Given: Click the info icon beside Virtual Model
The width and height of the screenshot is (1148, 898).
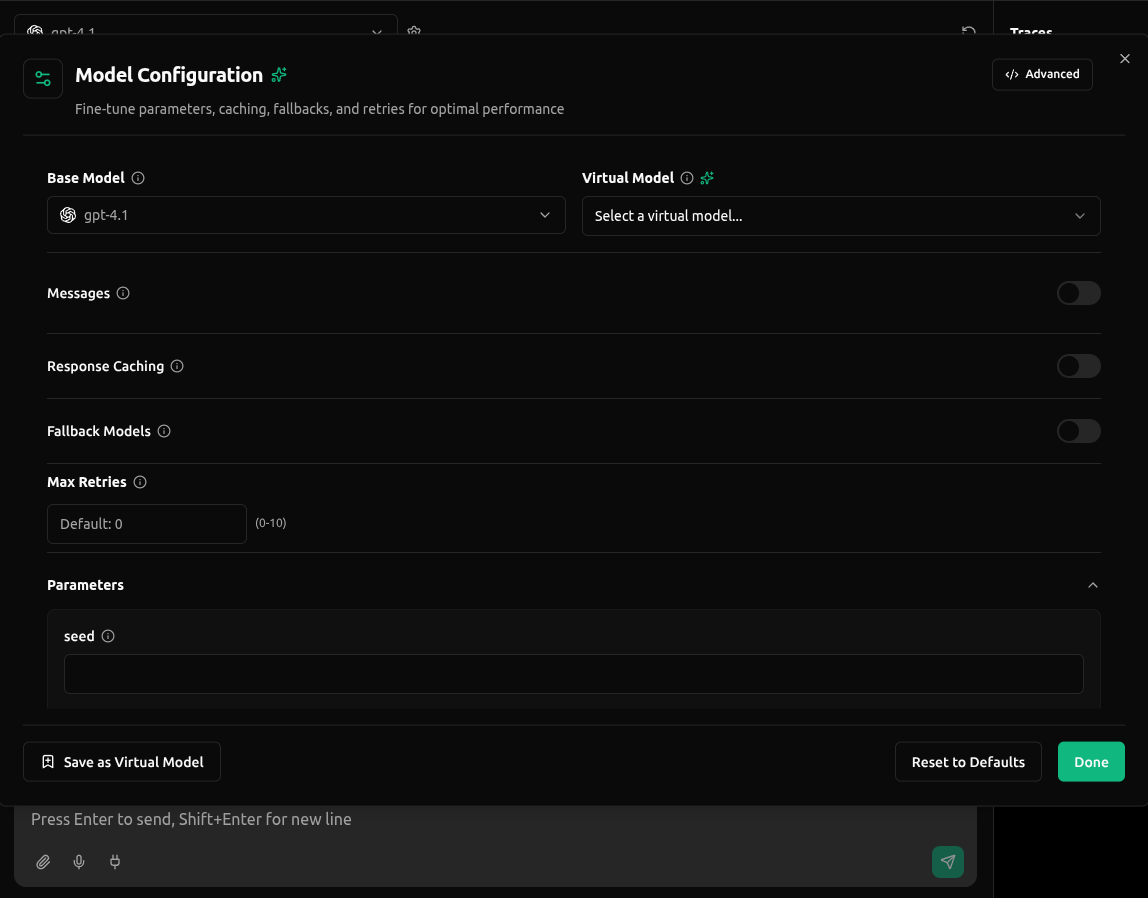Looking at the screenshot, I should [687, 178].
